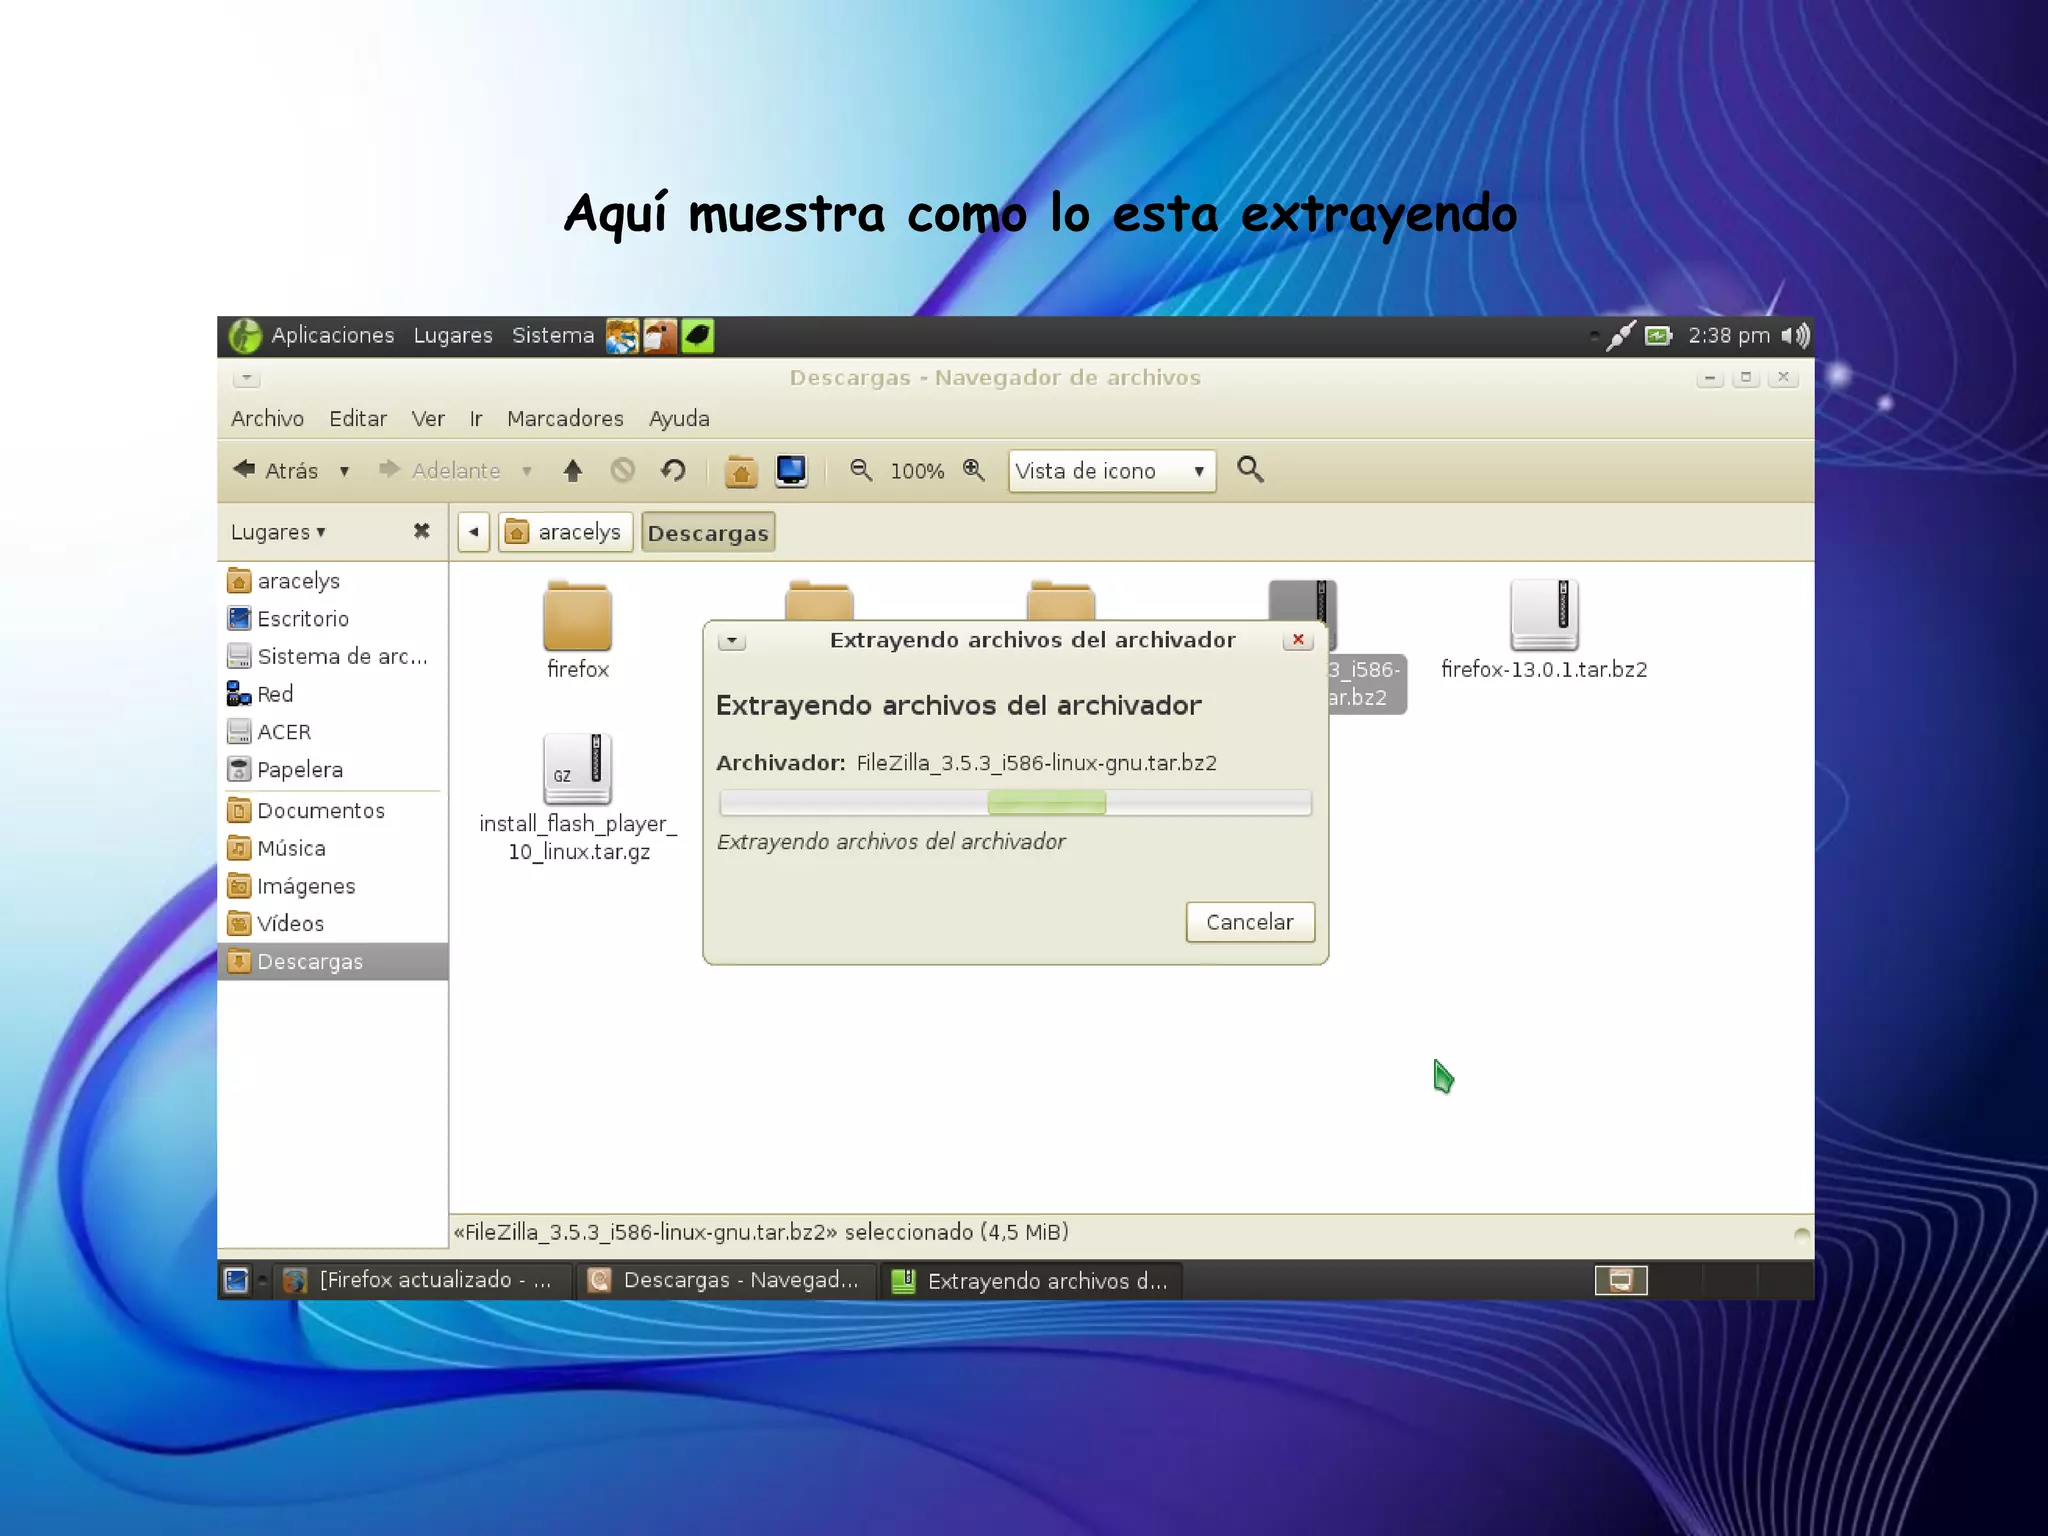Toggle the Descargas path button

click(708, 533)
